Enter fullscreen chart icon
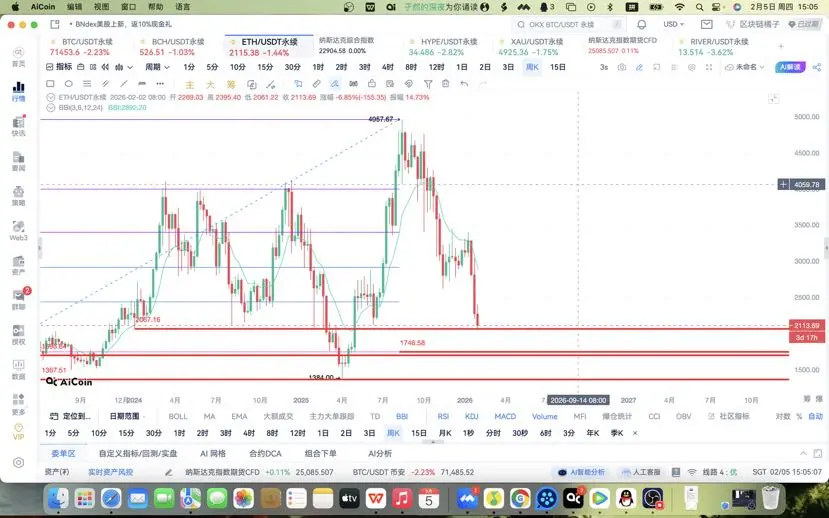 [709, 67]
